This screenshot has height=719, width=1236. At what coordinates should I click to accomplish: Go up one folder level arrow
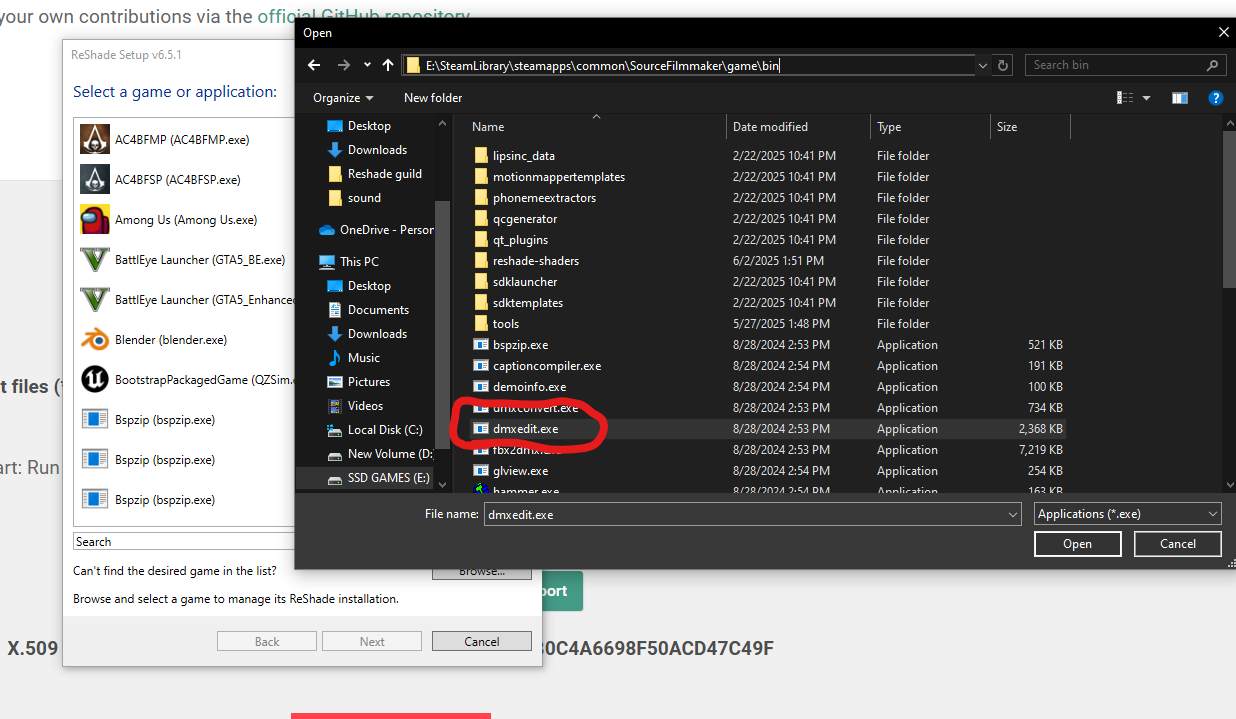388,65
